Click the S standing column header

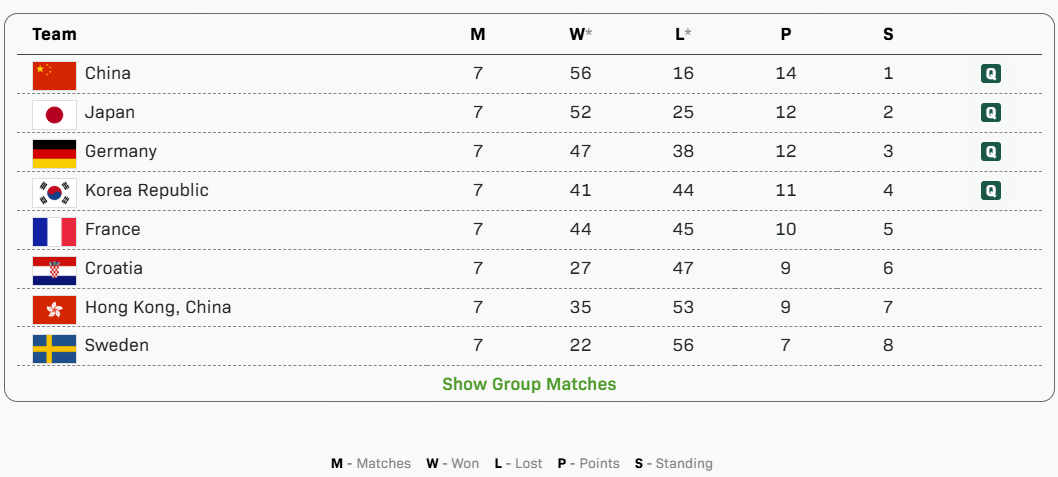888,34
